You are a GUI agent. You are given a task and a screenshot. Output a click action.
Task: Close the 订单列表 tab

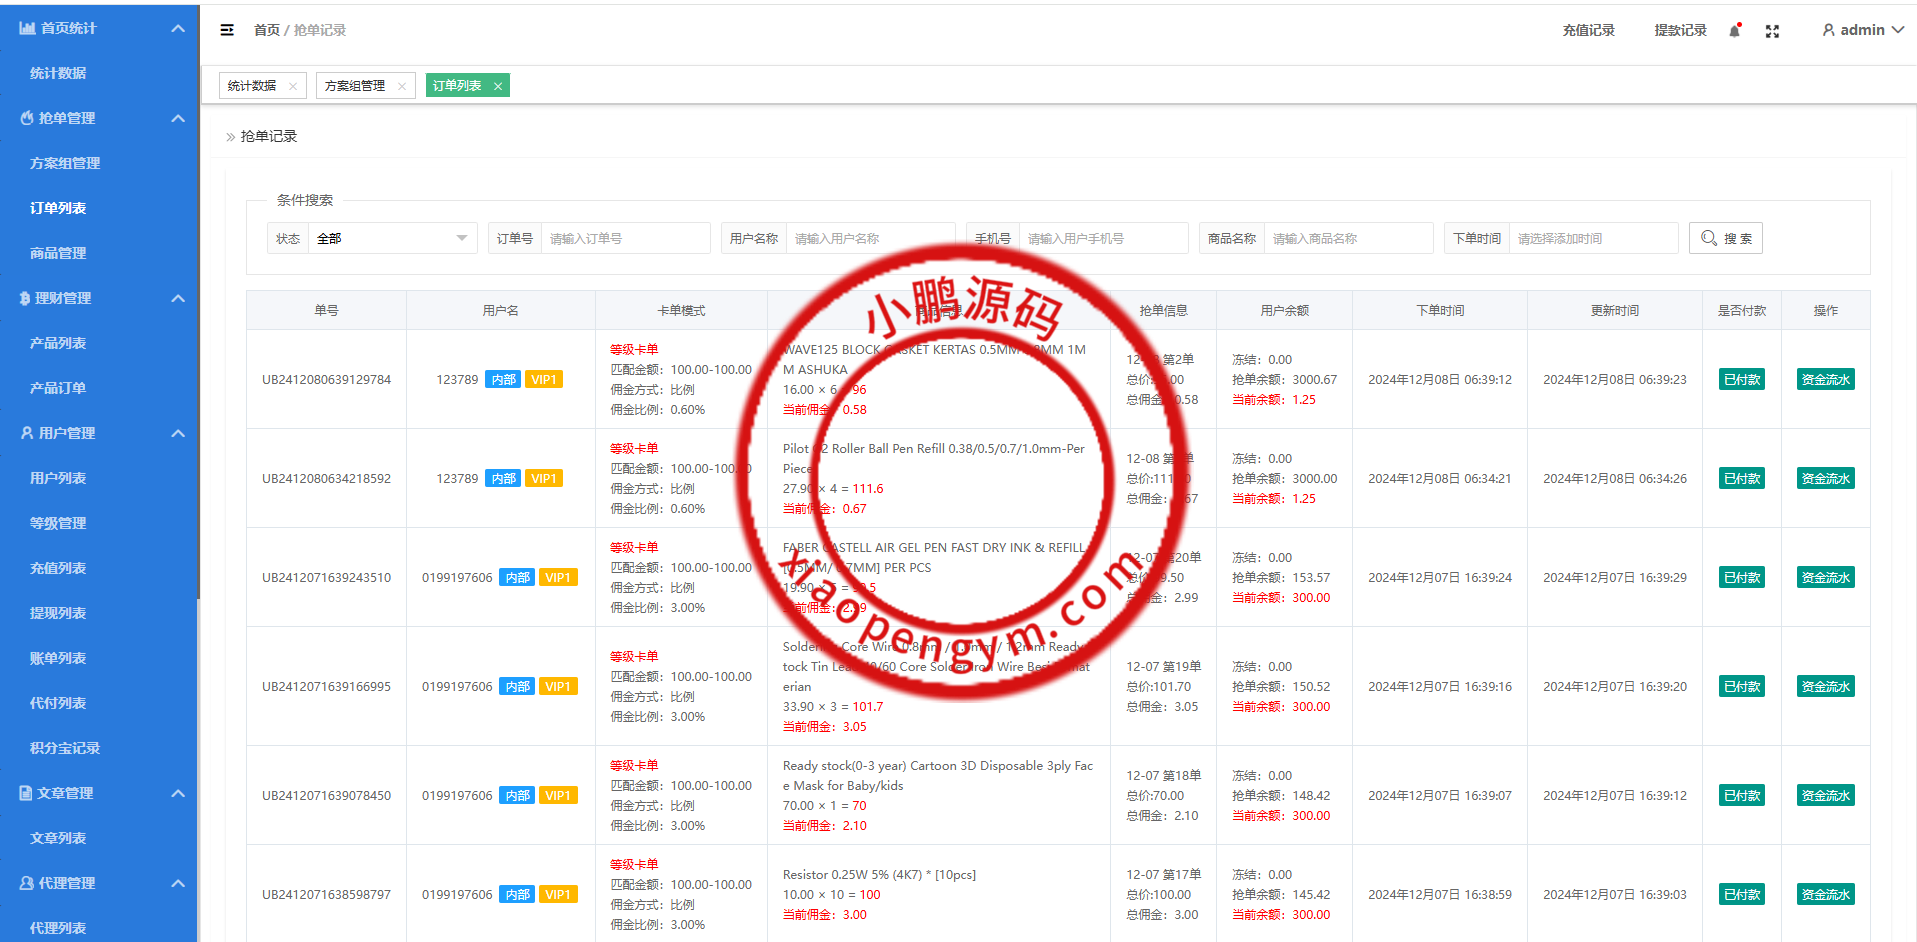(498, 86)
